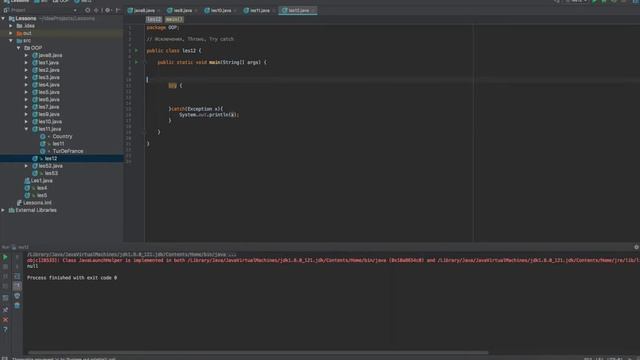Select the les12.java editor tab
This screenshot has width=640, height=360.
[298, 11]
